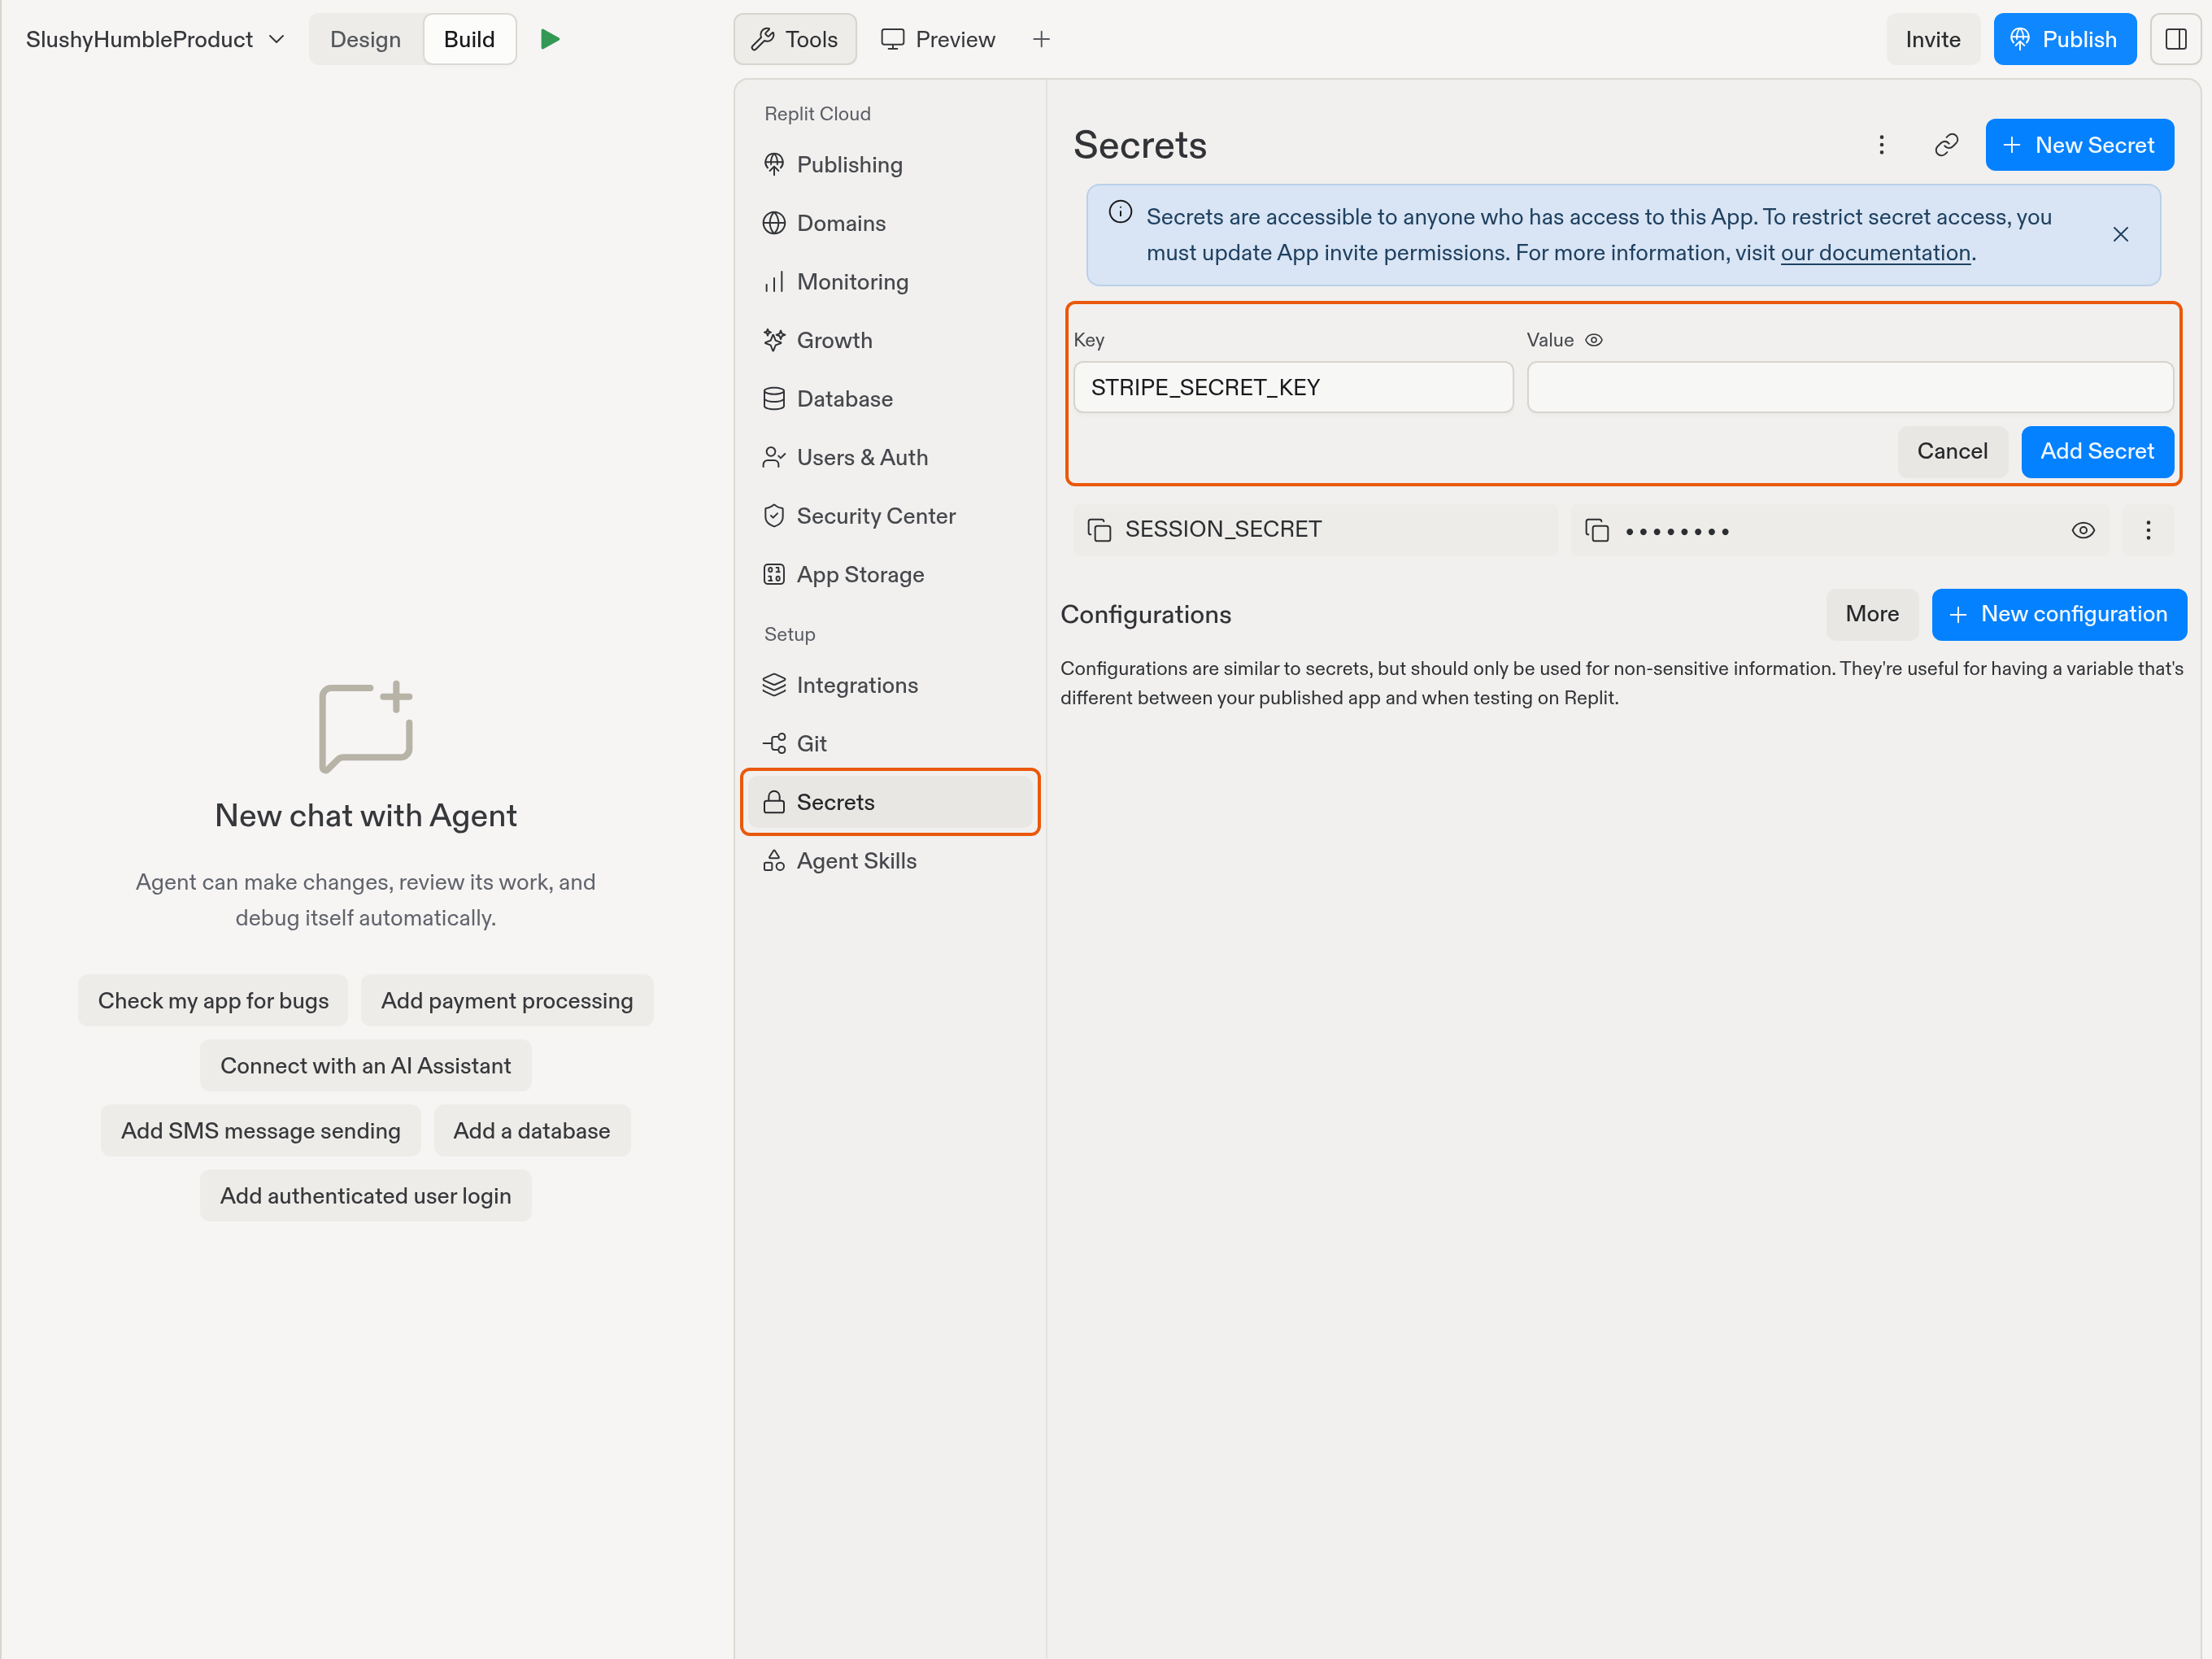The width and height of the screenshot is (2212, 1659).
Task: Open the More configurations menu
Action: point(1872,614)
